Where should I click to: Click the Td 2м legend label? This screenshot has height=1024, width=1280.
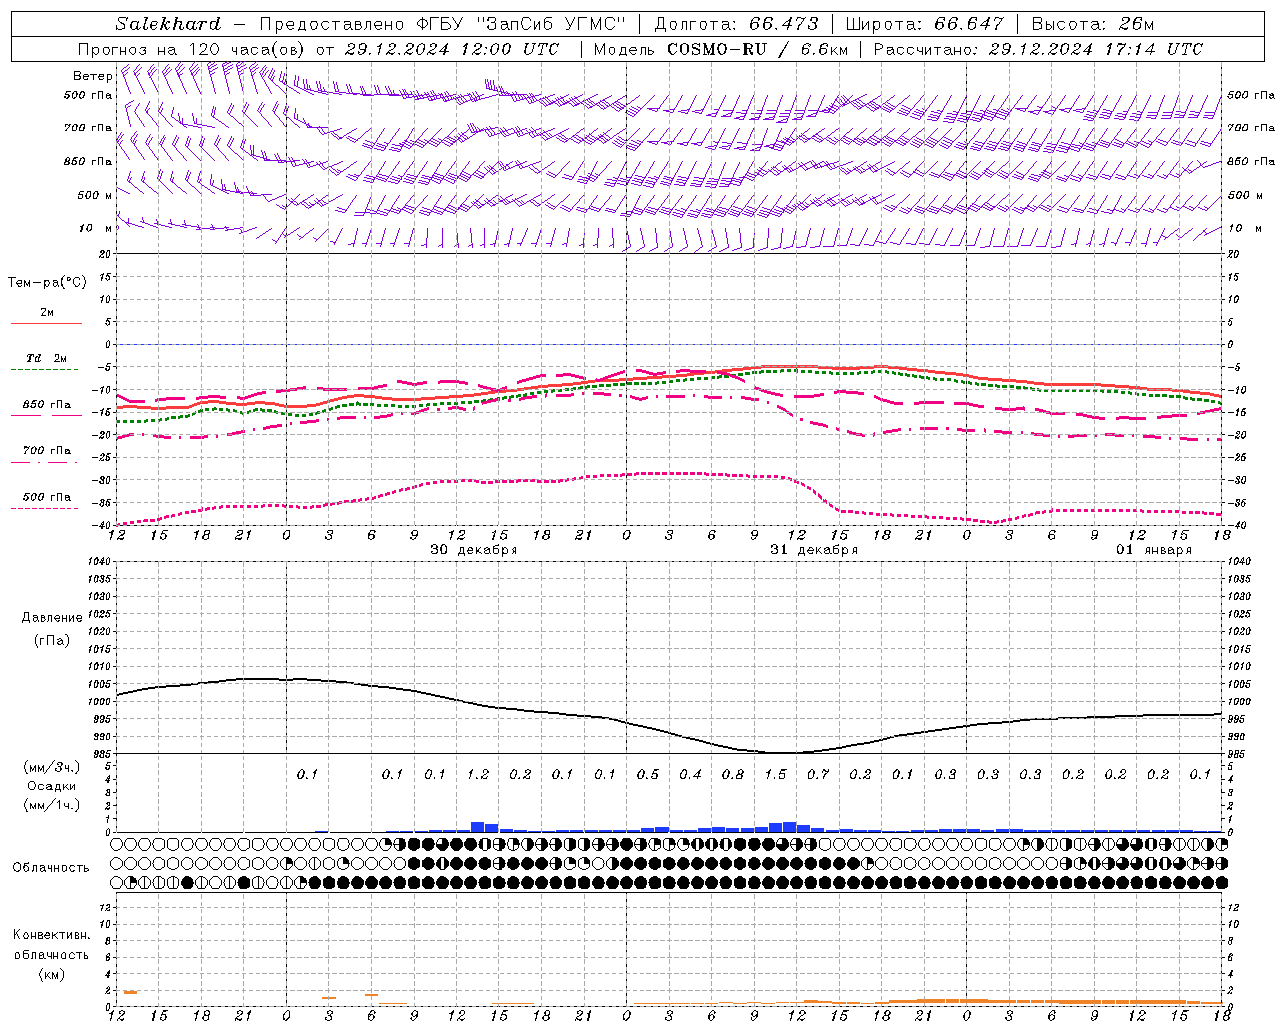pos(46,358)
